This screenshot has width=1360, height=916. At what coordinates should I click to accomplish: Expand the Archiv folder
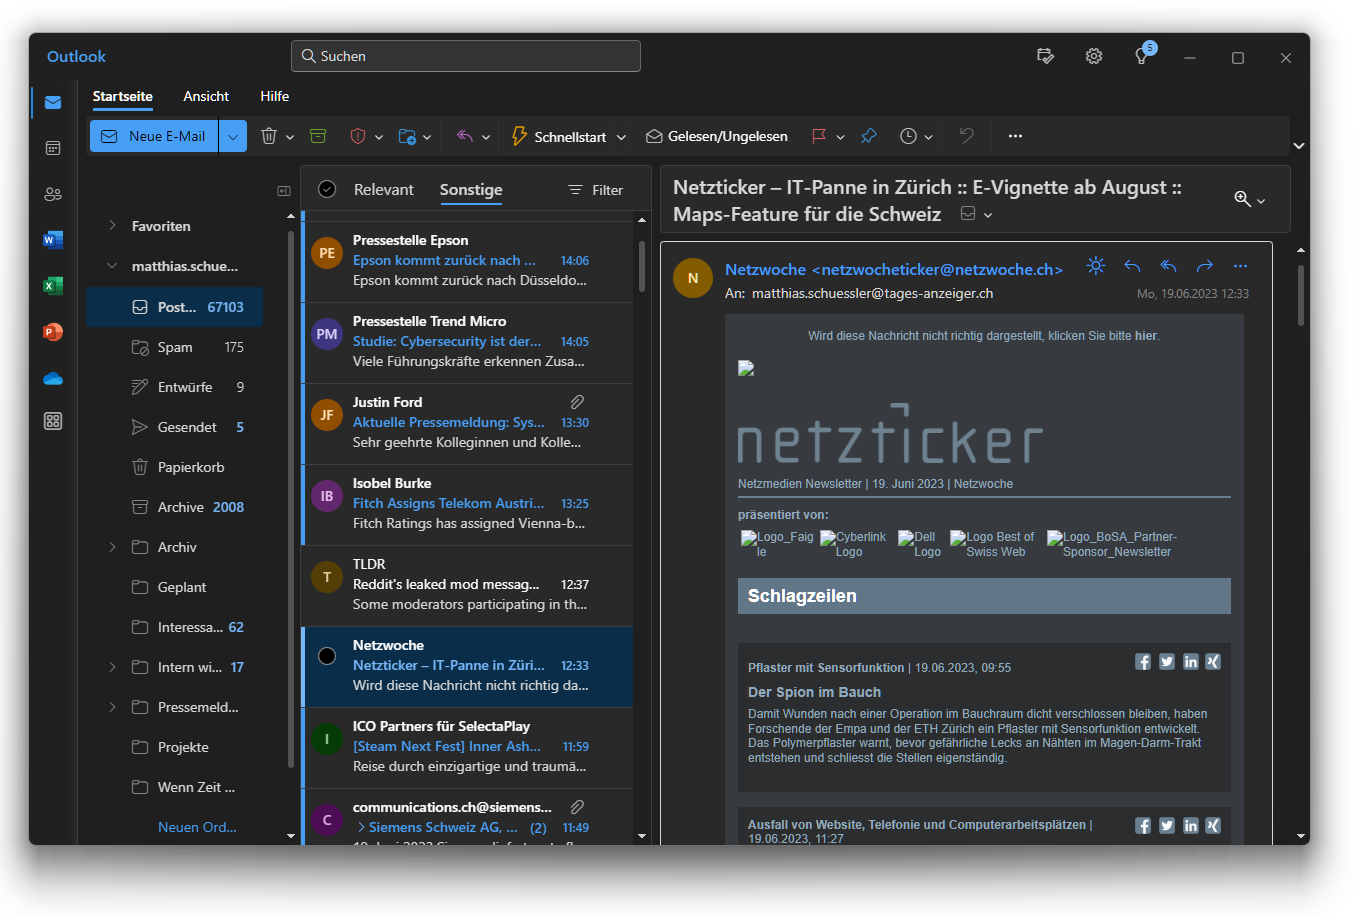(112, 547)
